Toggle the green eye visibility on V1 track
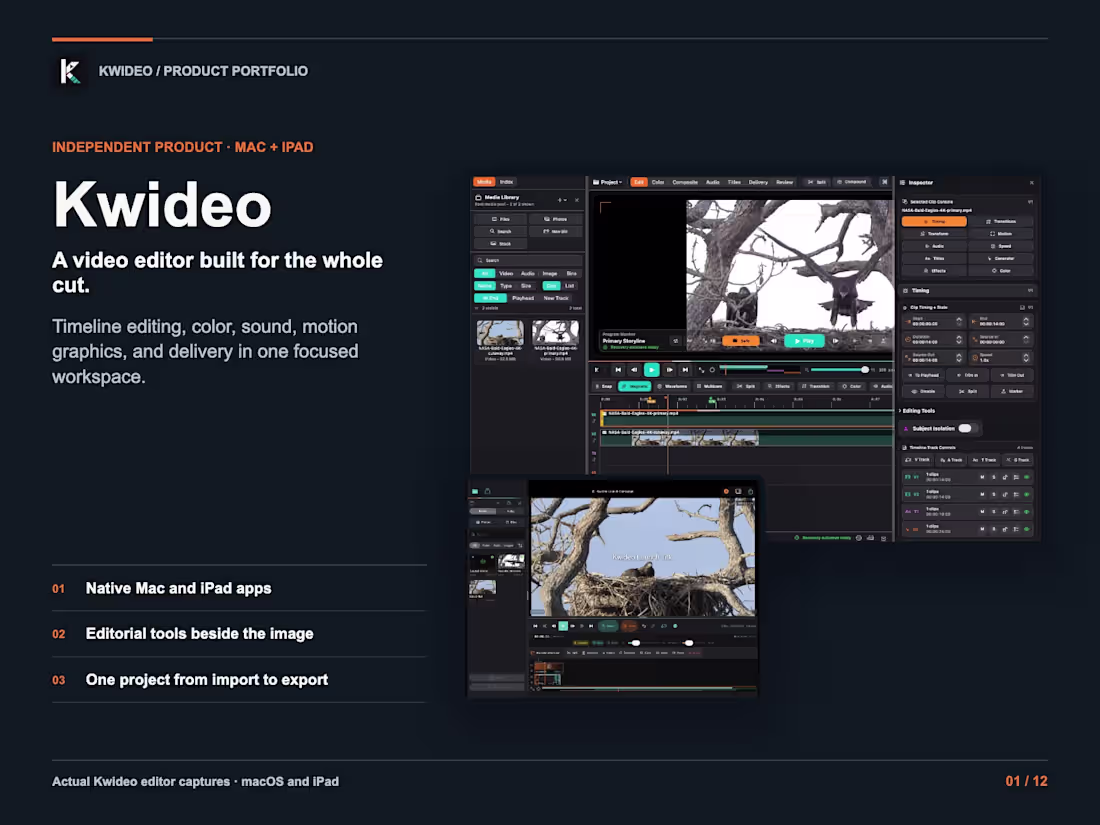This screenshot has width=1100, height=825. pyautogui.click(x=1027, y=477)
